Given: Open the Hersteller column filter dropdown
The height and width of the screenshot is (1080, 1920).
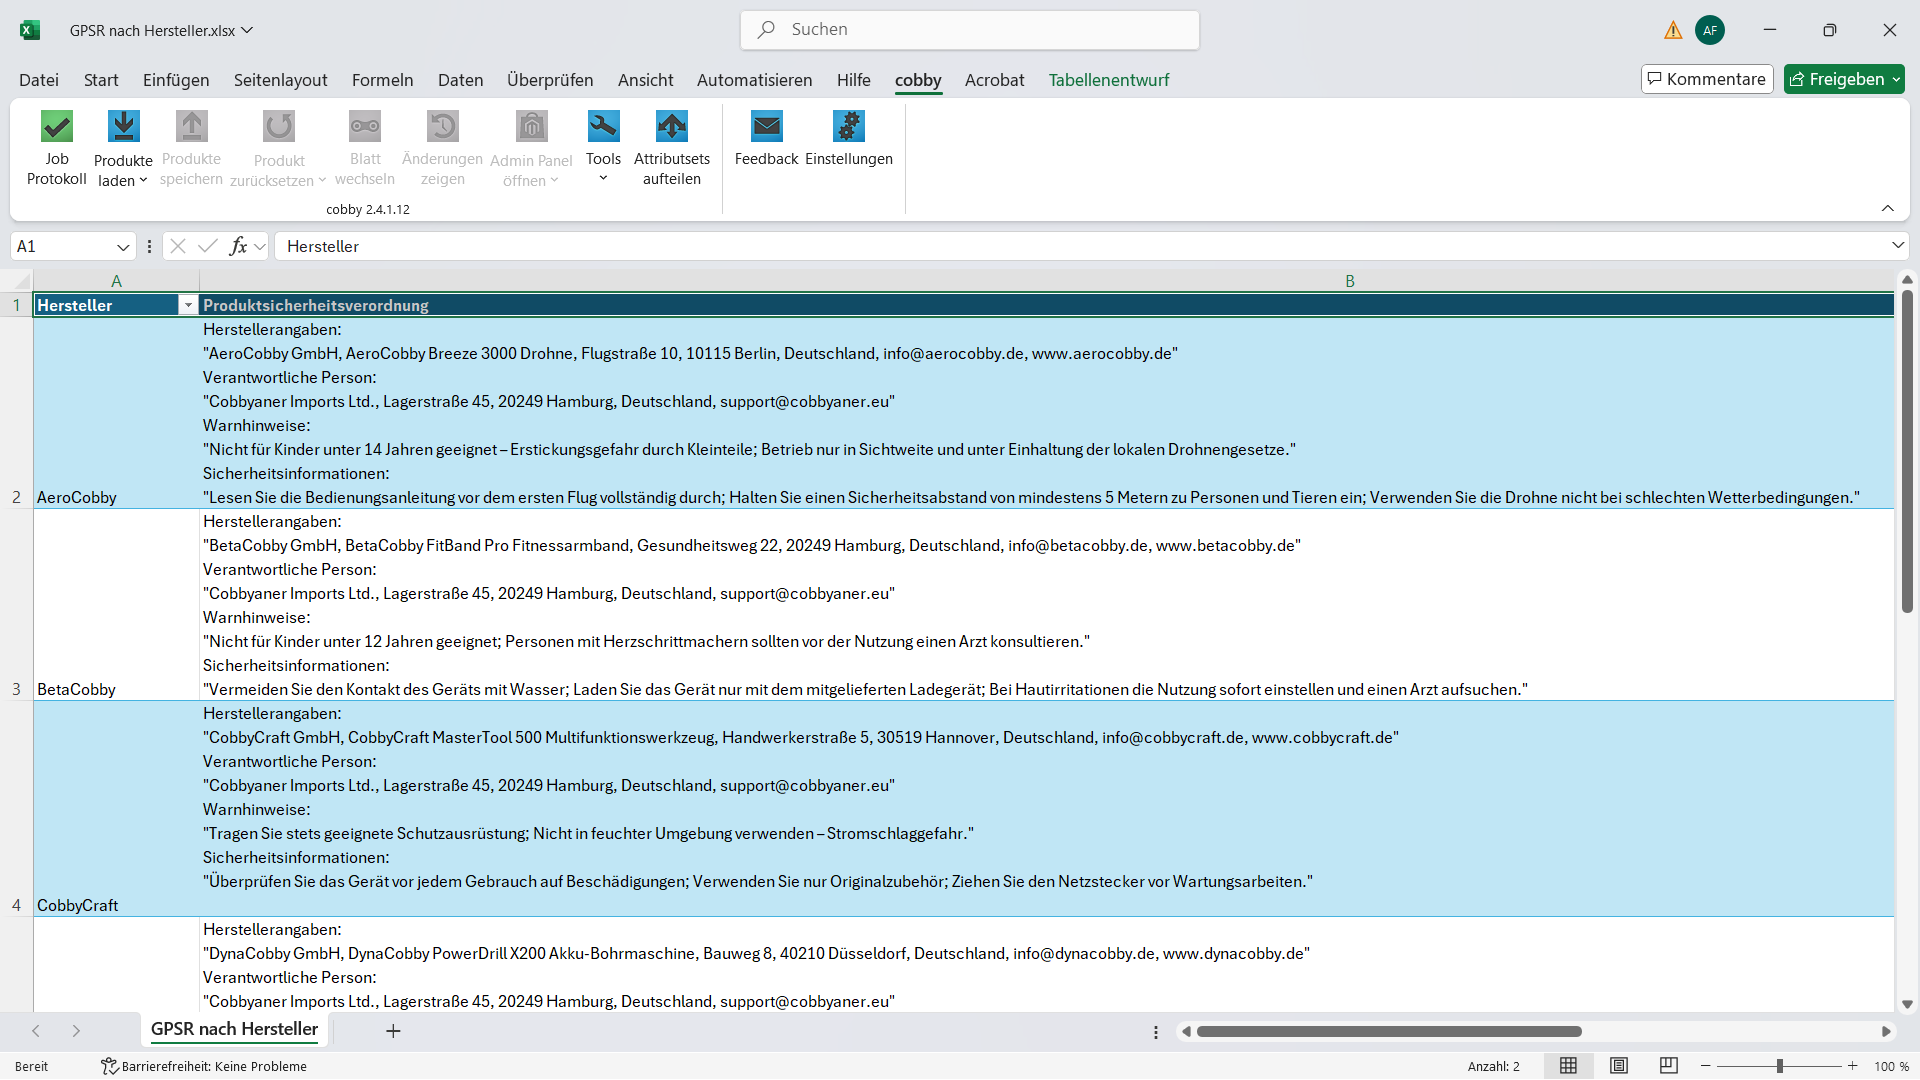Looking at the screenshot, I should tap(187, 306).
